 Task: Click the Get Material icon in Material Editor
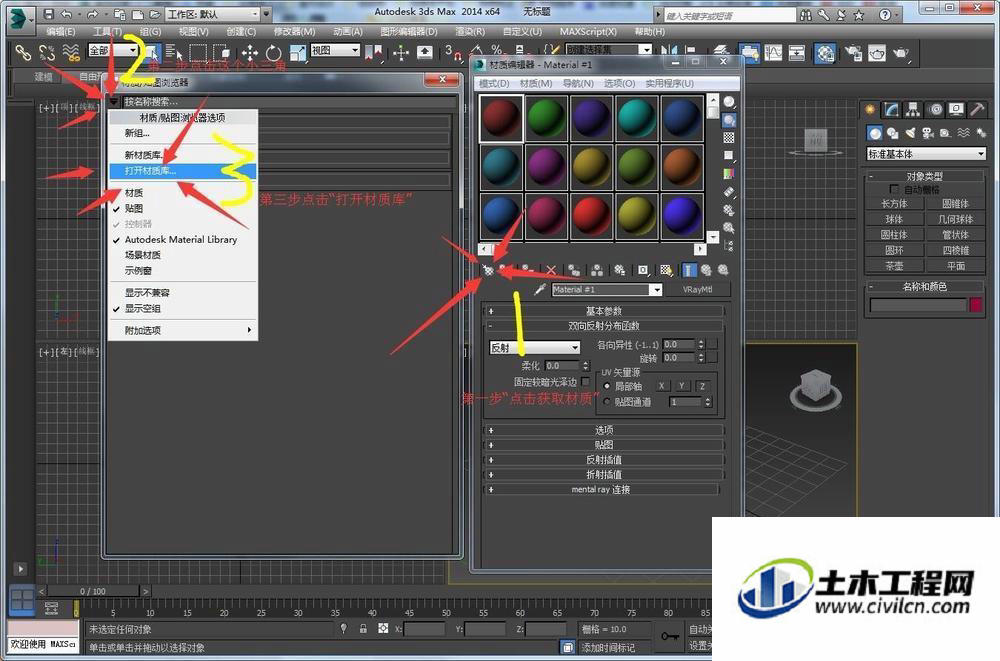click(488, 271)
